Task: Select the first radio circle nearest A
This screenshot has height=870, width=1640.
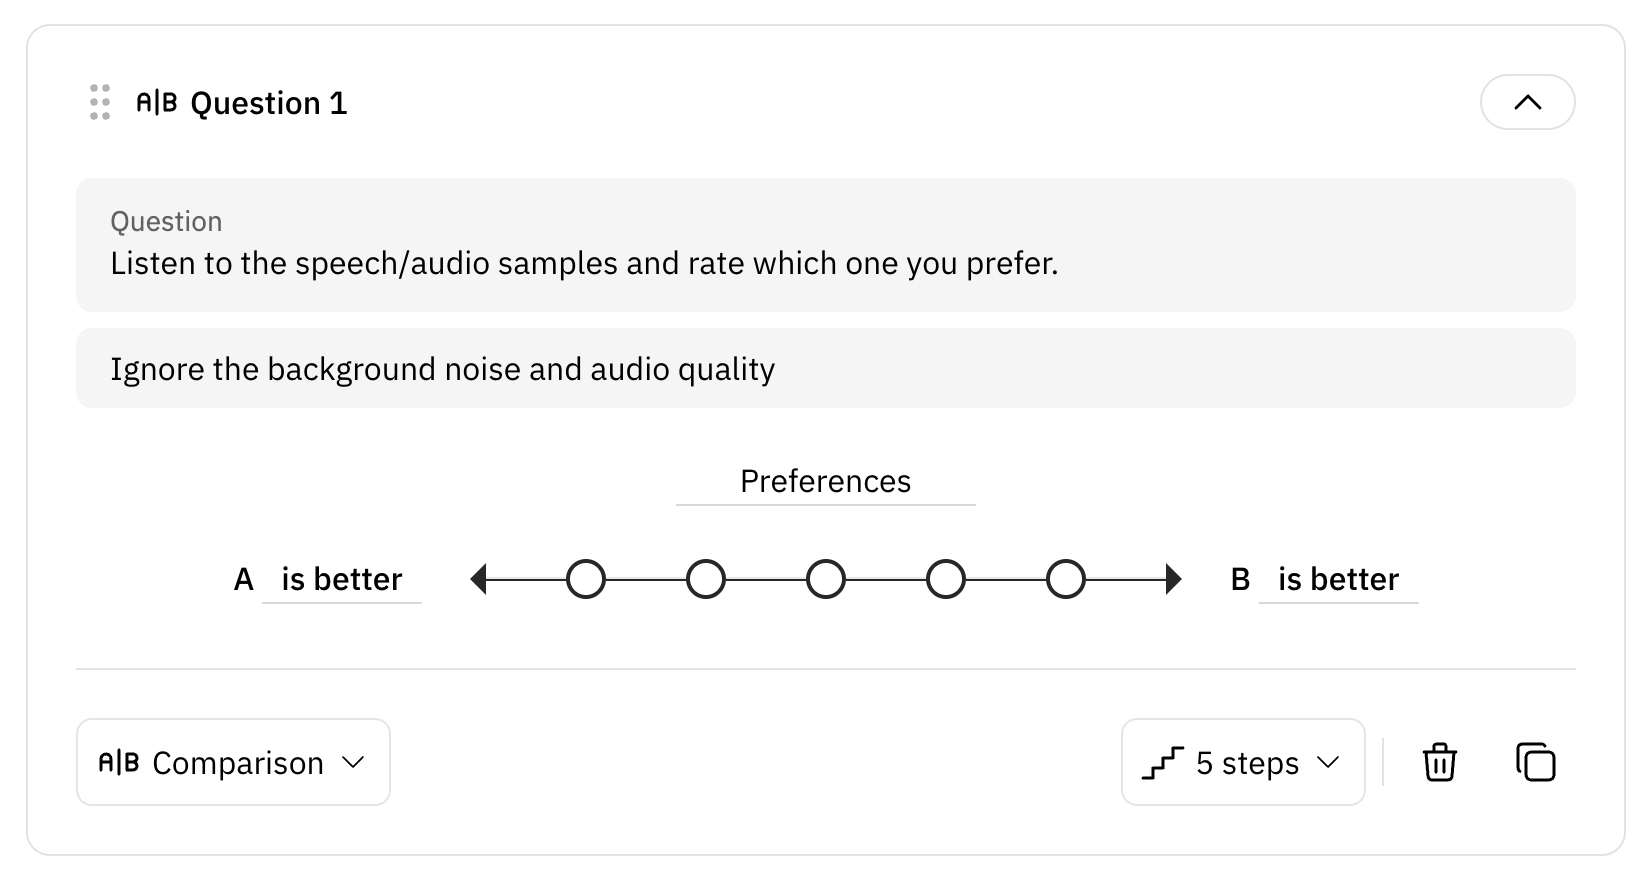Action: coord(586,579)
